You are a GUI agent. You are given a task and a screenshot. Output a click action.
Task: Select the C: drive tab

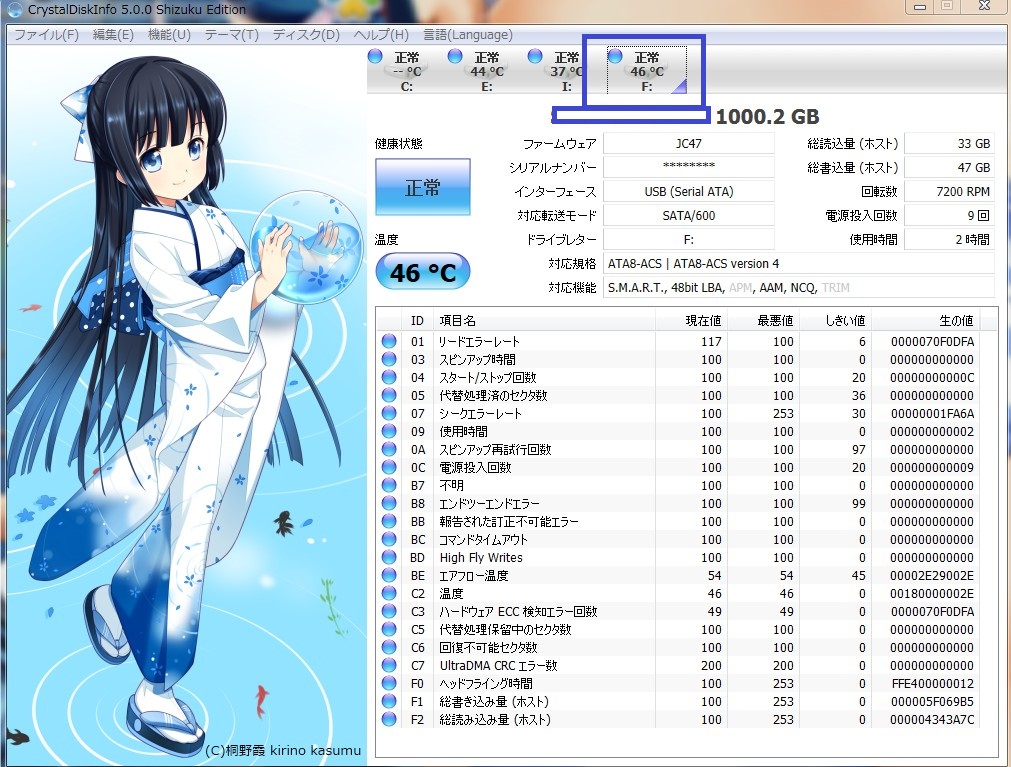click(406, 71)
